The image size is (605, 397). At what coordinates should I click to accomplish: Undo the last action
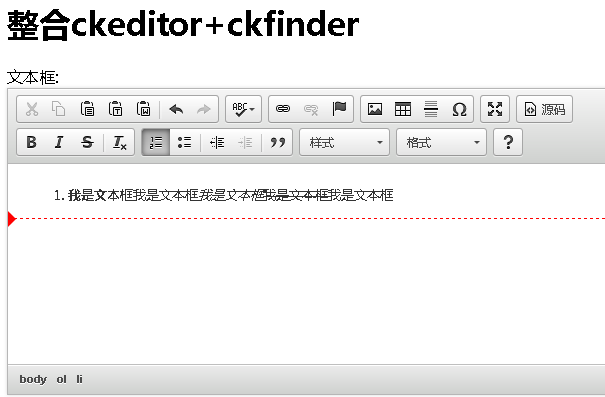click(x=176, y=109)
